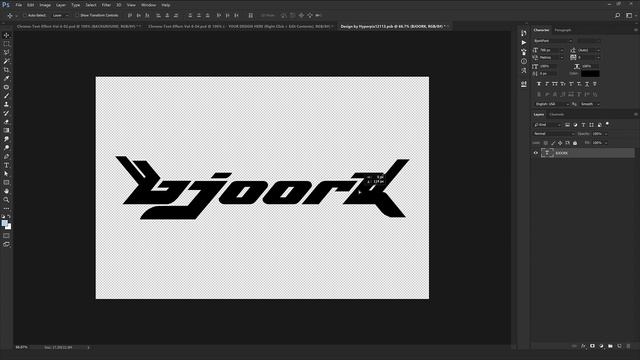Select the Crop tool
This screenshot has width=640, height=360.
click(7, 70)
